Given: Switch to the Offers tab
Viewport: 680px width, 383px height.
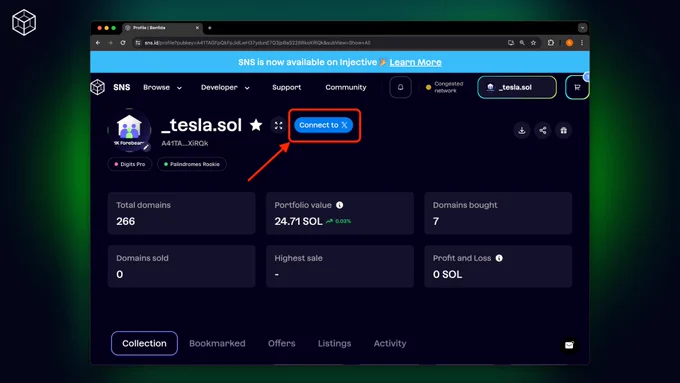Looking at the screenshot, I should [x=281, y=343].
